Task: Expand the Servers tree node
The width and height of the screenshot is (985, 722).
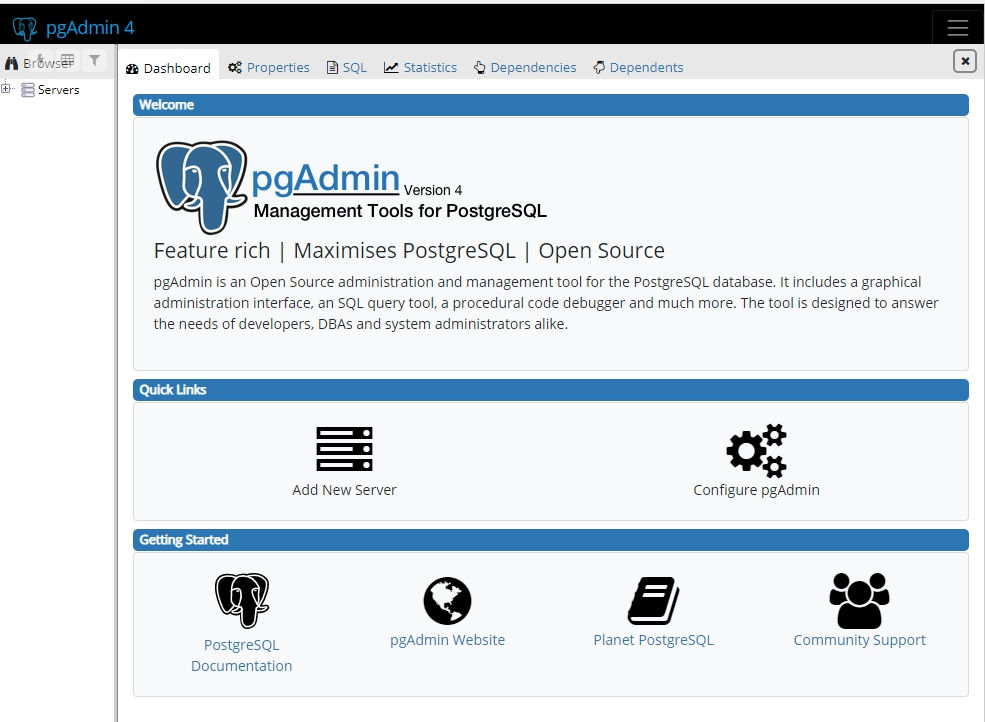Action: 7,89
